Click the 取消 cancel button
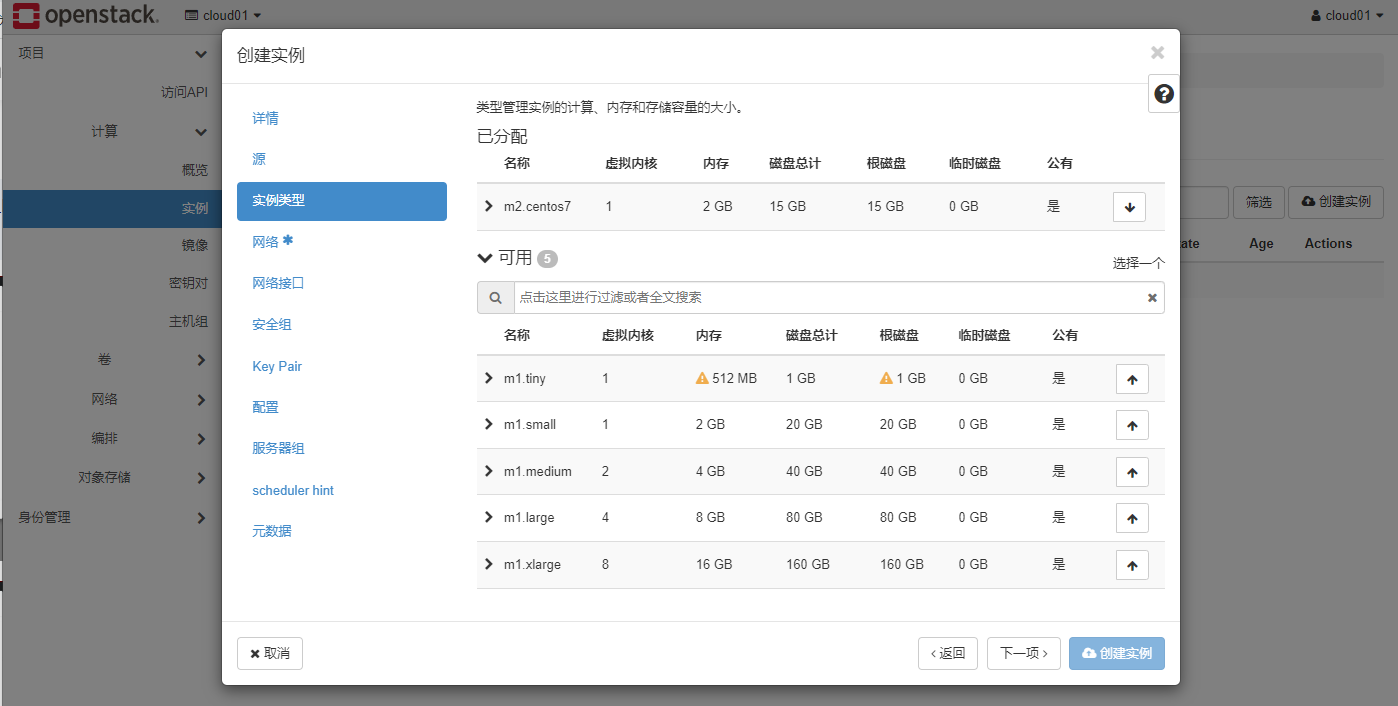This screenshot has width=1398, height=706. [x=270, y=653]
